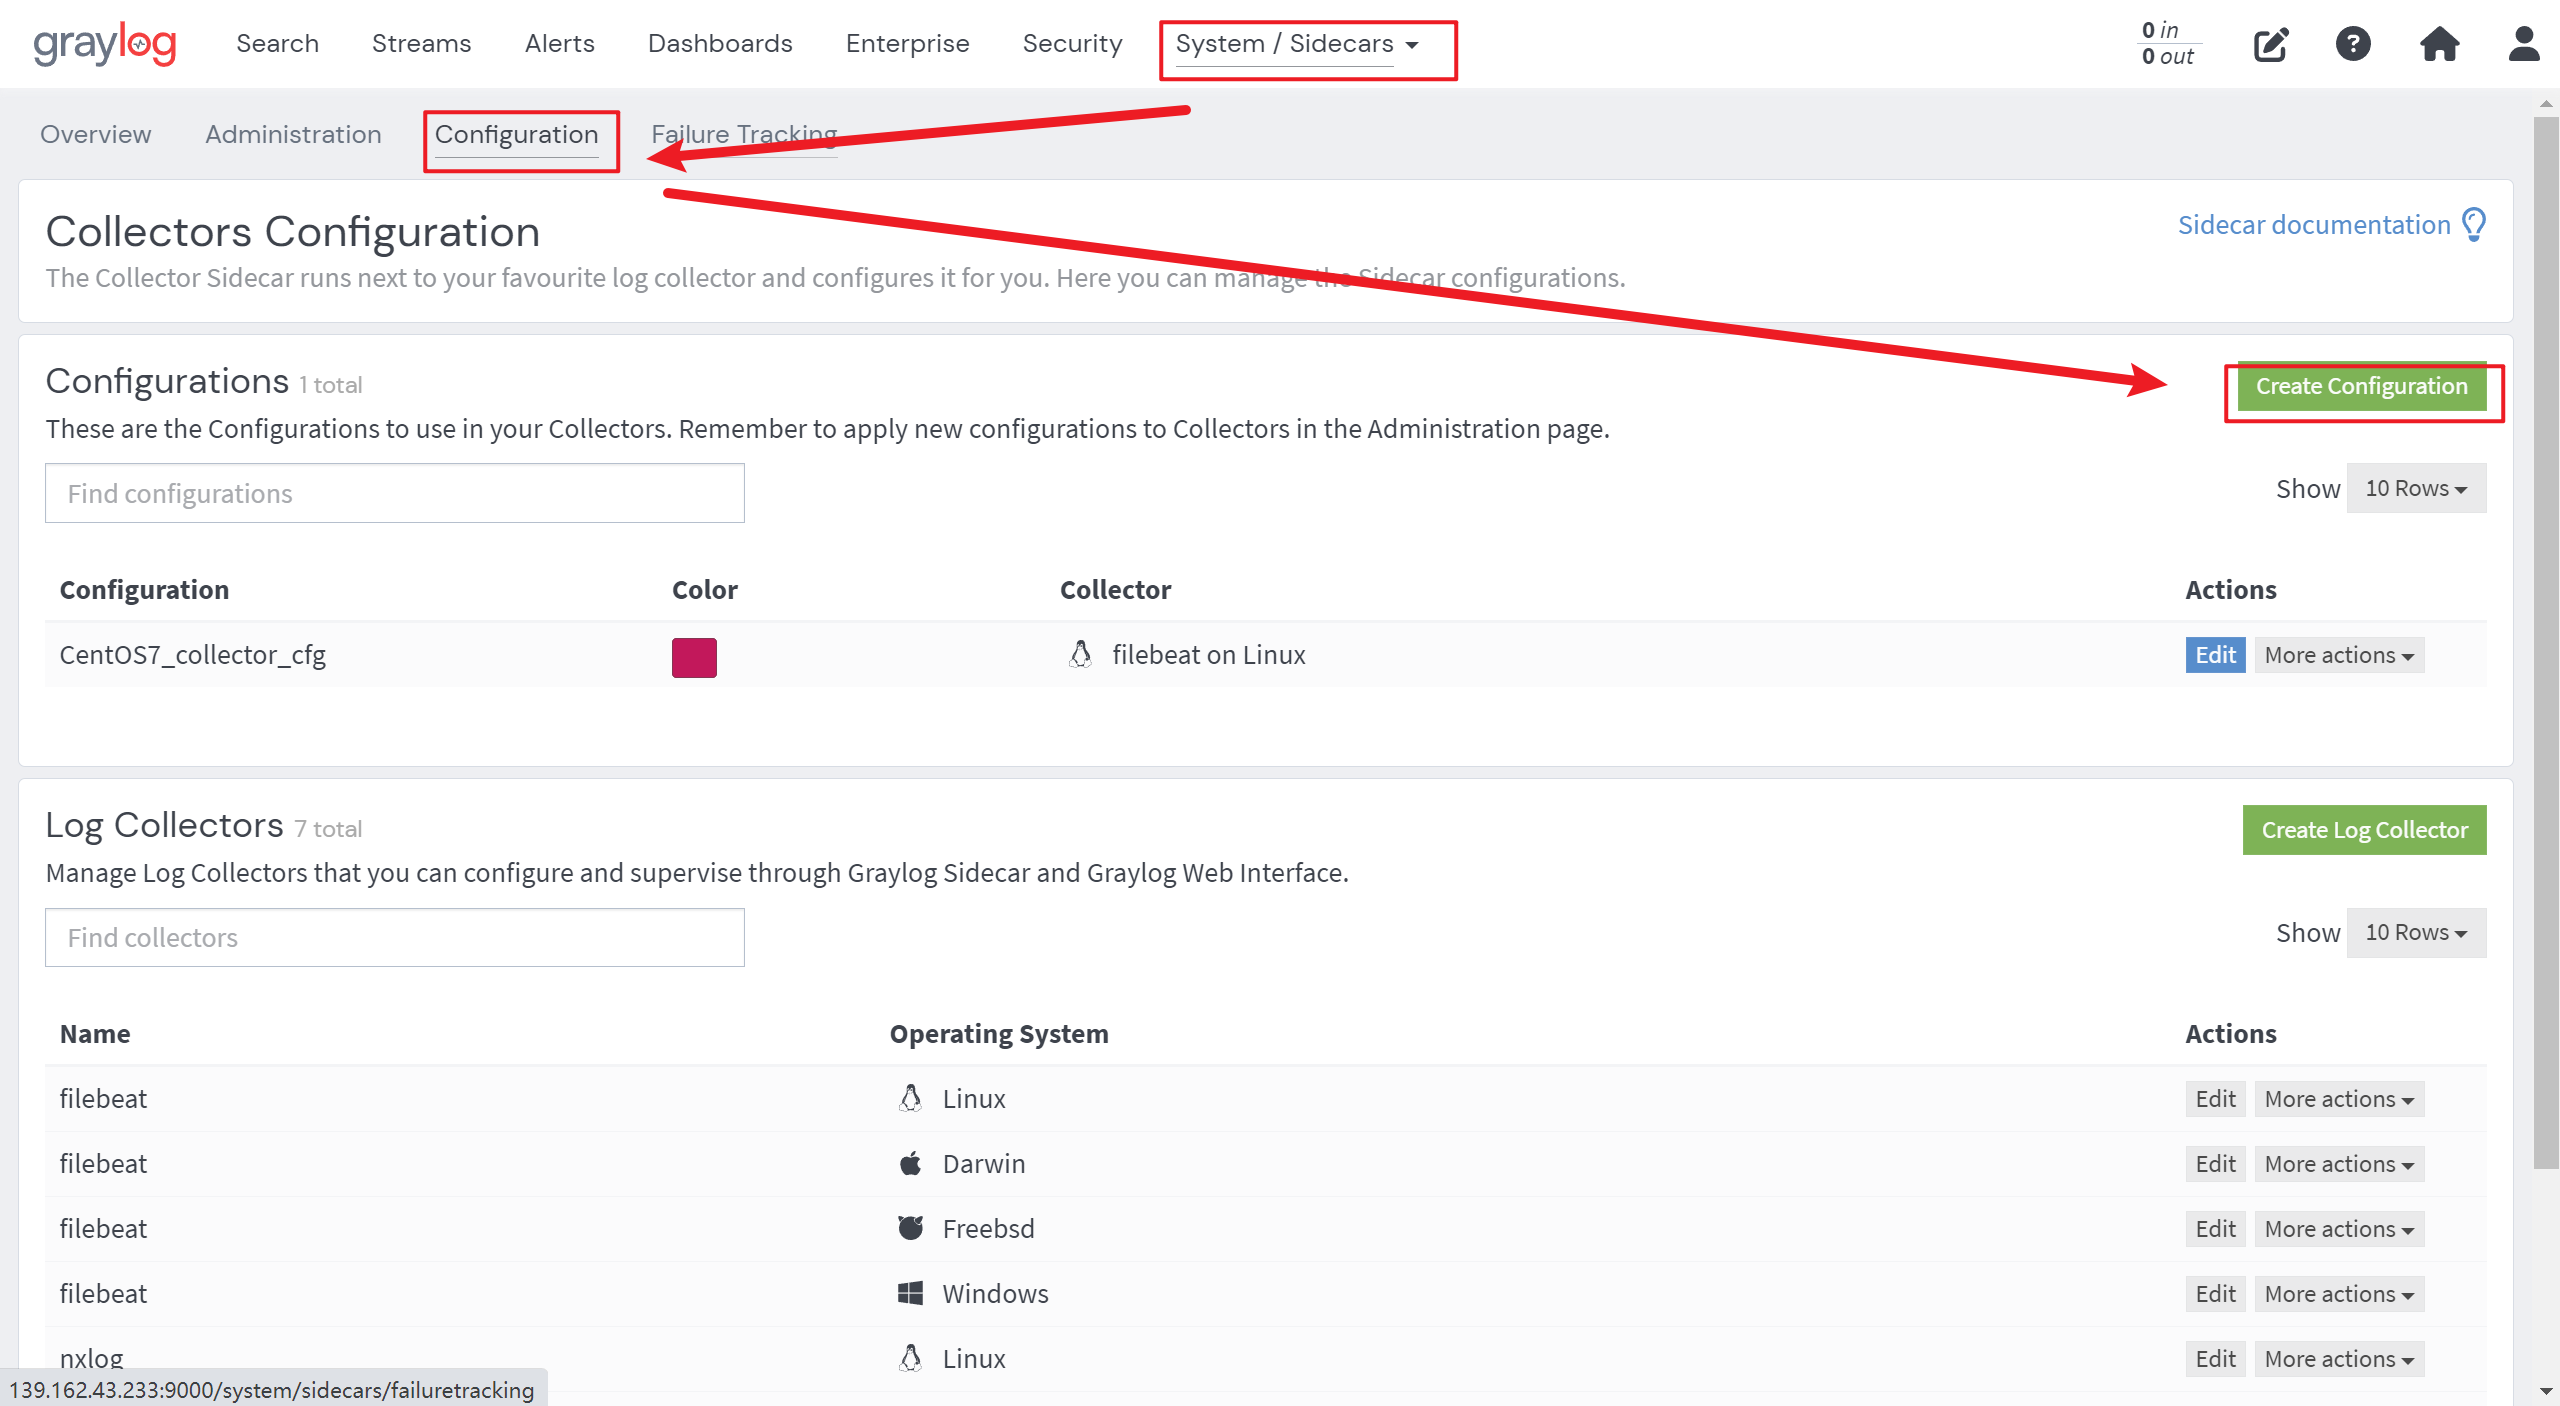Open the Log Collectors 10 Rows dropdown
Screen dimensions: 2560x1406
pyautogui.click(x=2415, y=932)
